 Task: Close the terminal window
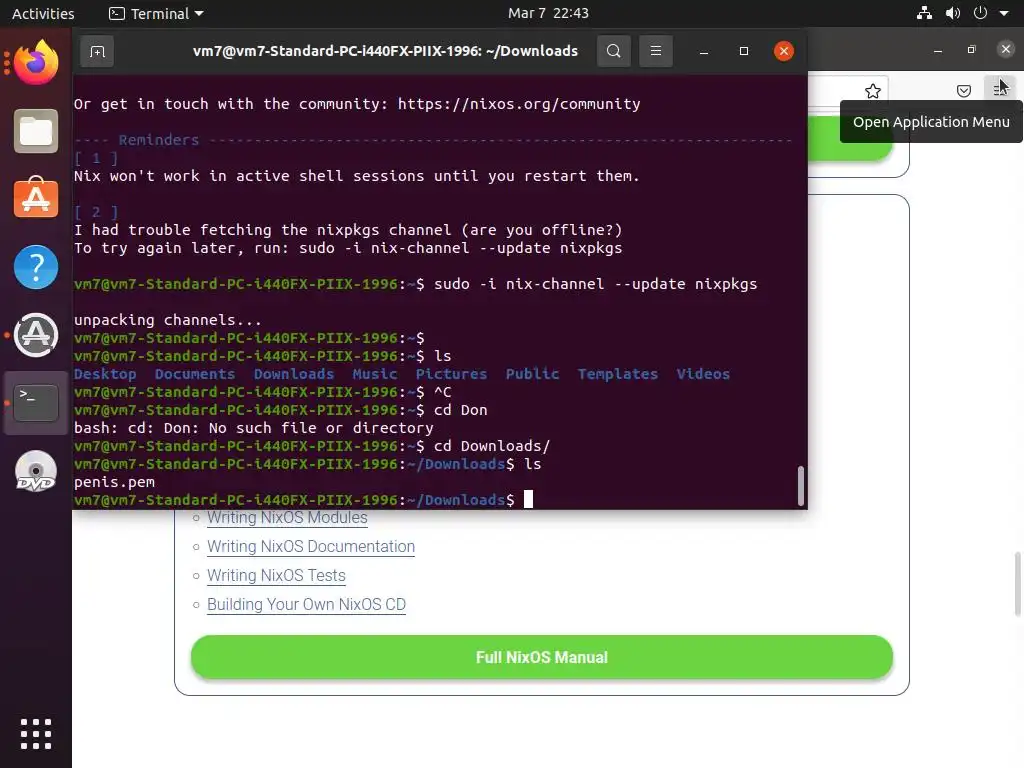[x=784, y=51]
